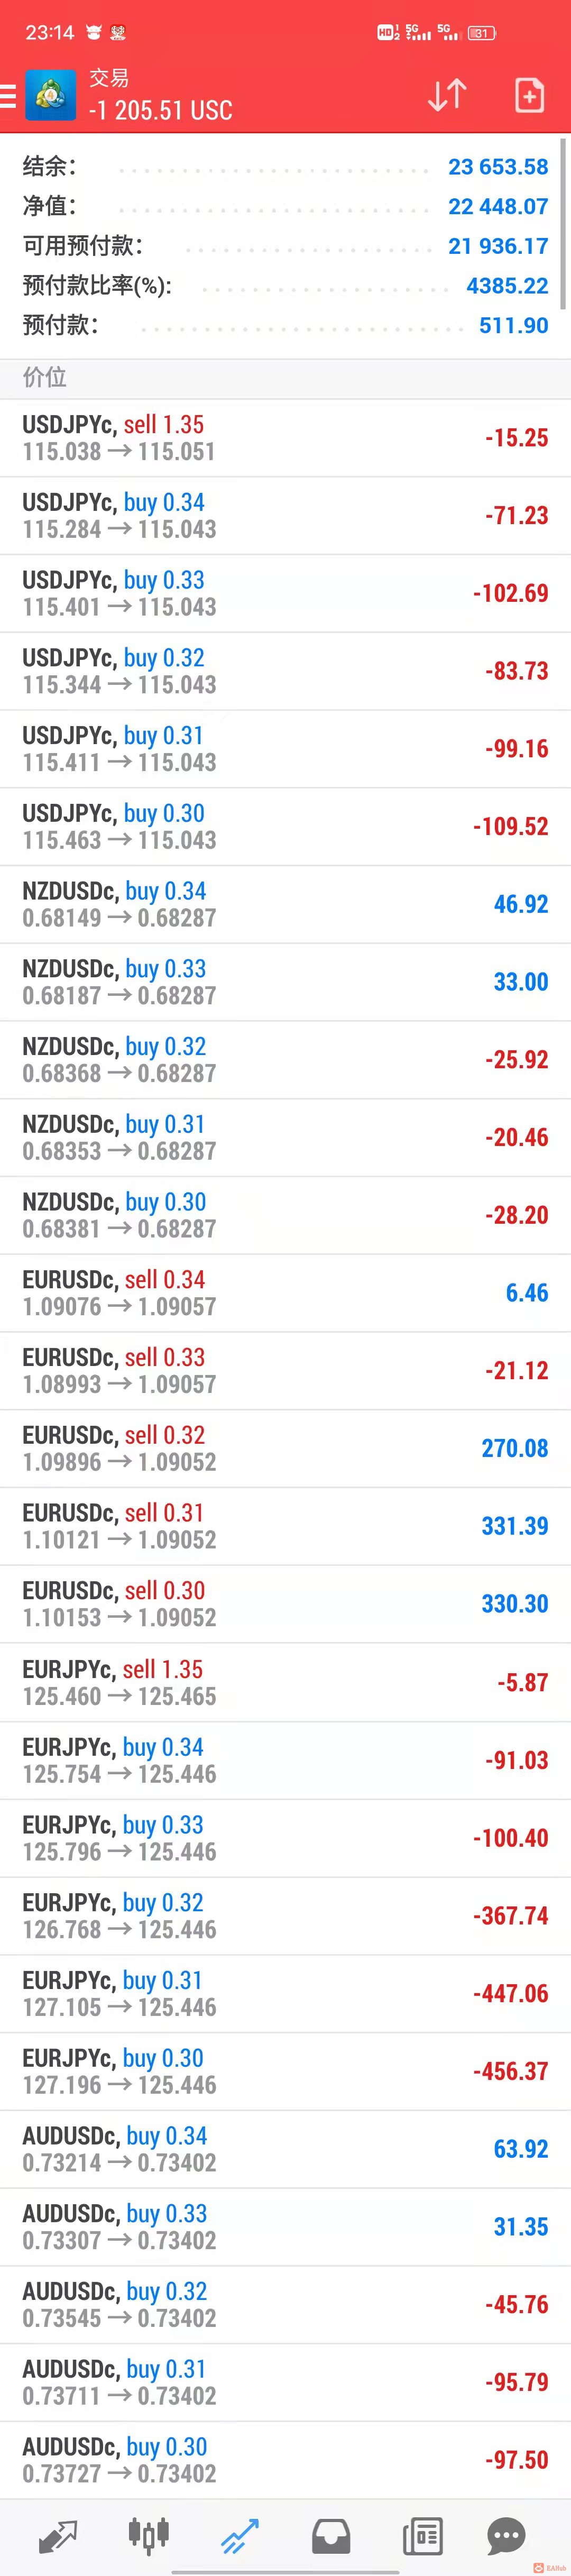This screenshot has width=571, height=2576.
Task: Open the sort arrows icon
Action: [447, 96]
